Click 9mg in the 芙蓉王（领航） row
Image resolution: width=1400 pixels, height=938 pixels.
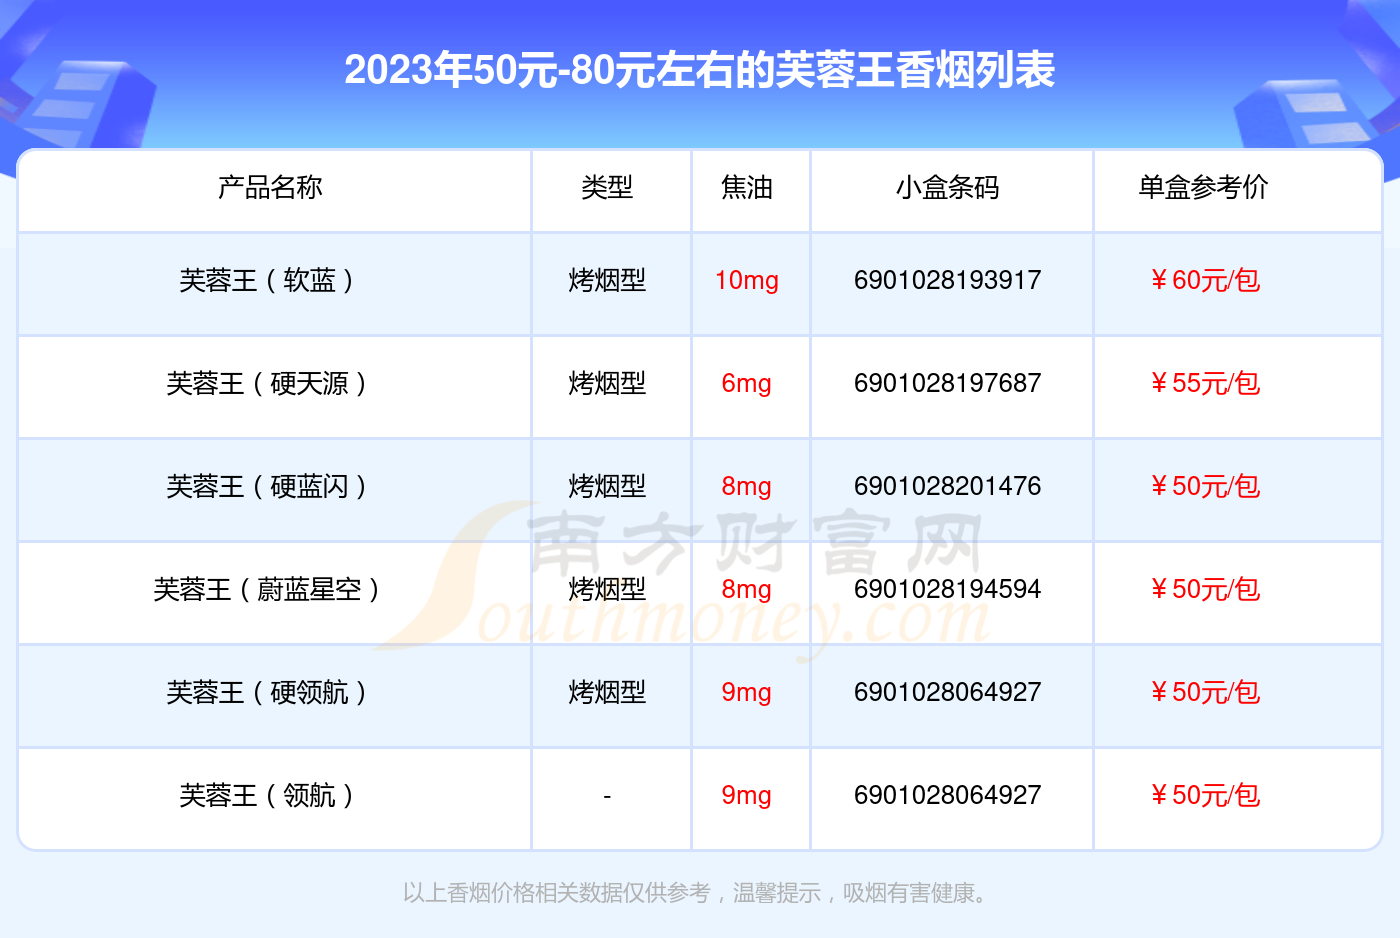[x=747, y=796]
